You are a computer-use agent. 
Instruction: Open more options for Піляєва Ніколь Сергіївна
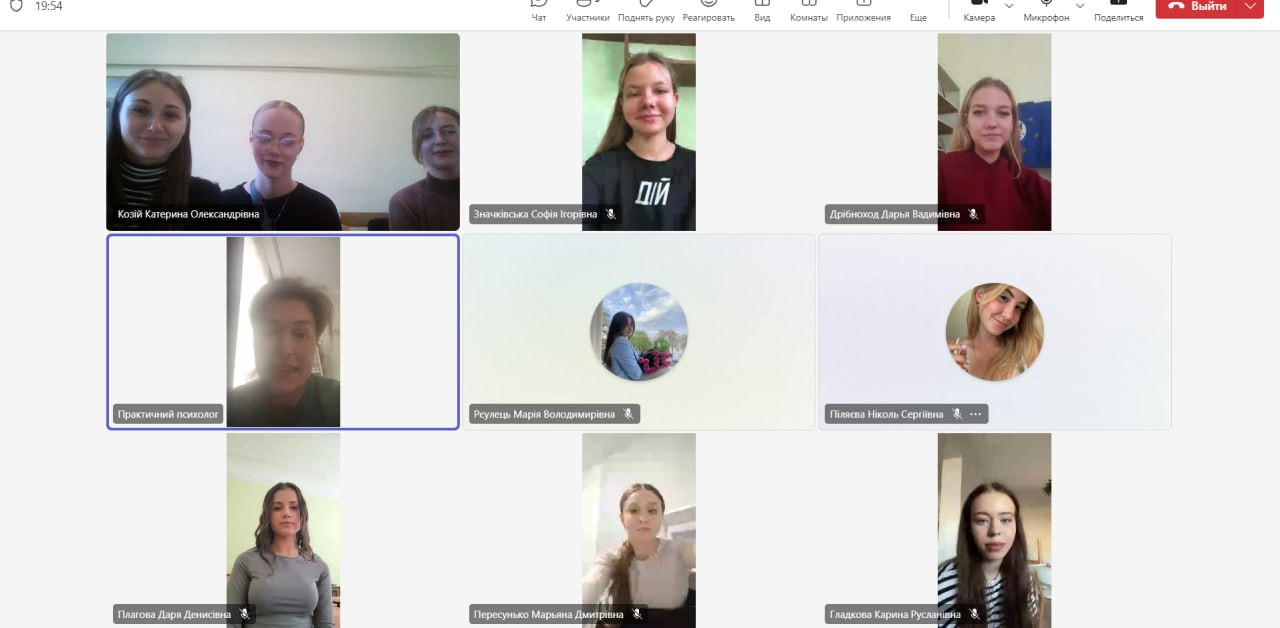click(976, 414)
